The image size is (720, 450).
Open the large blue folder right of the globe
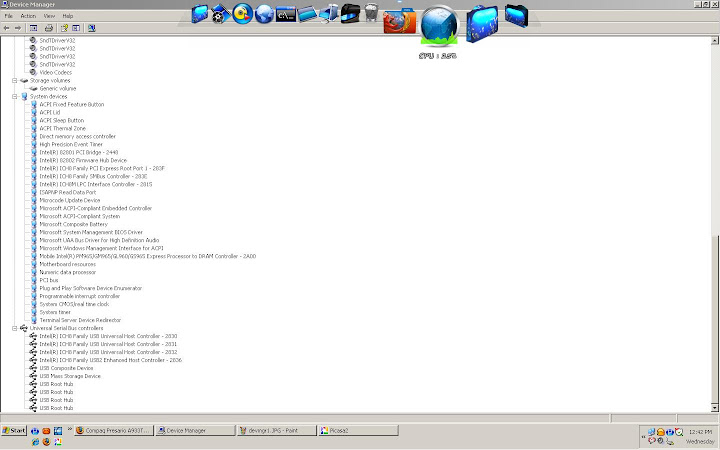(x=482, y=24)
